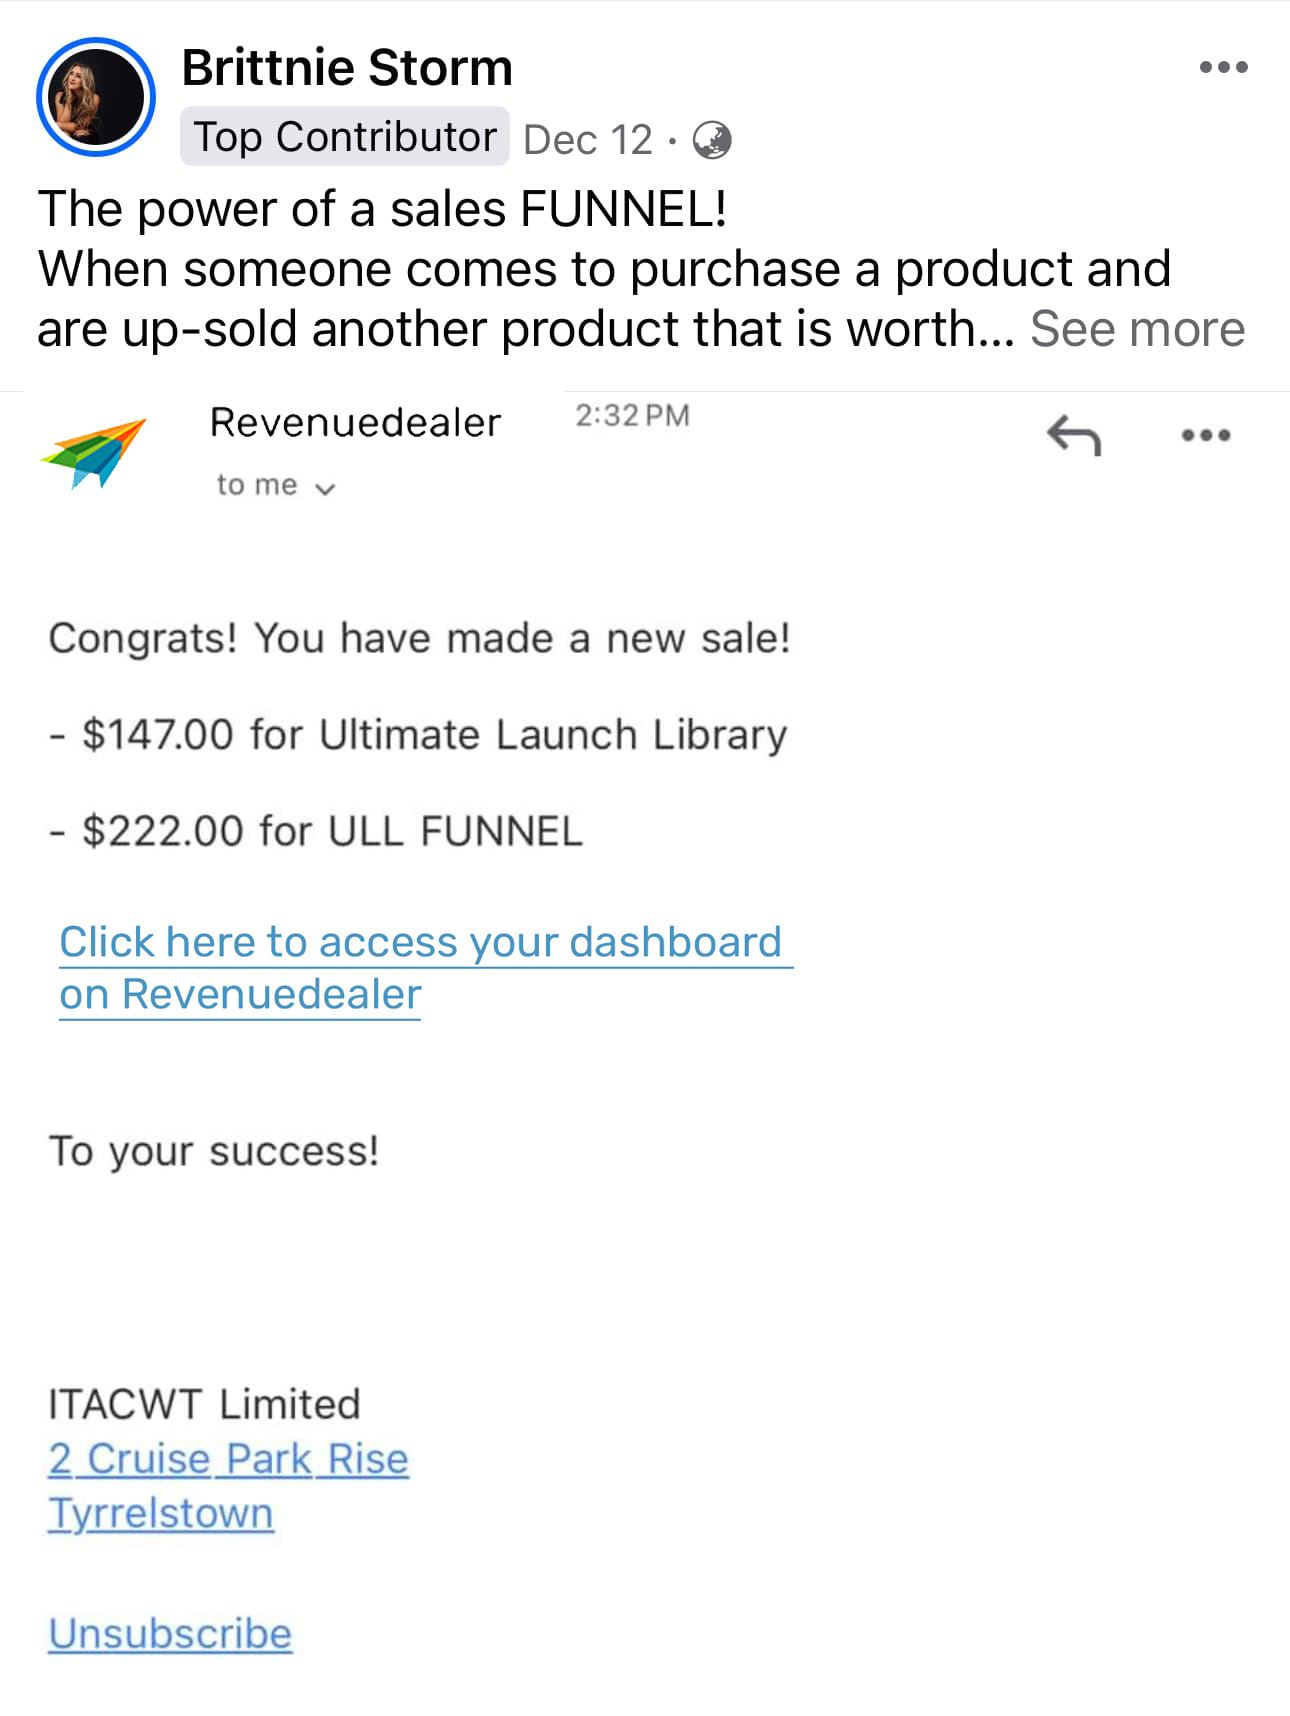This screenshot has height=1716, width=1290.
Task: Open the email's three-dot more menu
Action: (1205, 436)
